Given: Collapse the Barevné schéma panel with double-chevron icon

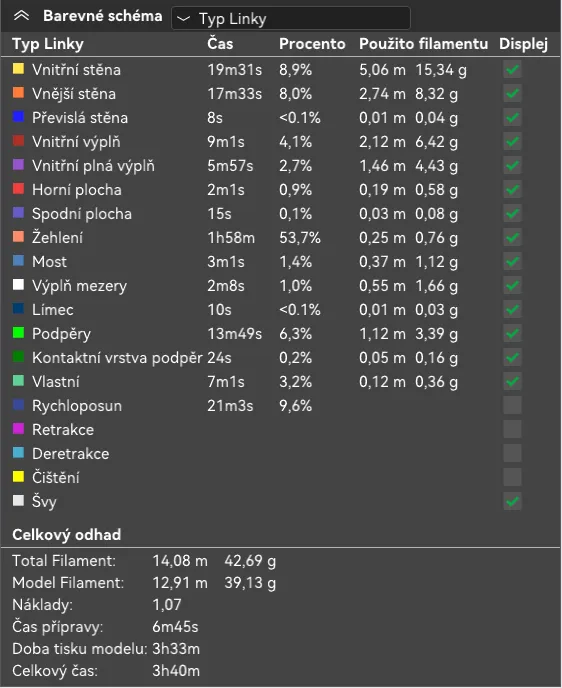Looking at the screenshot, I should point(21,16).
